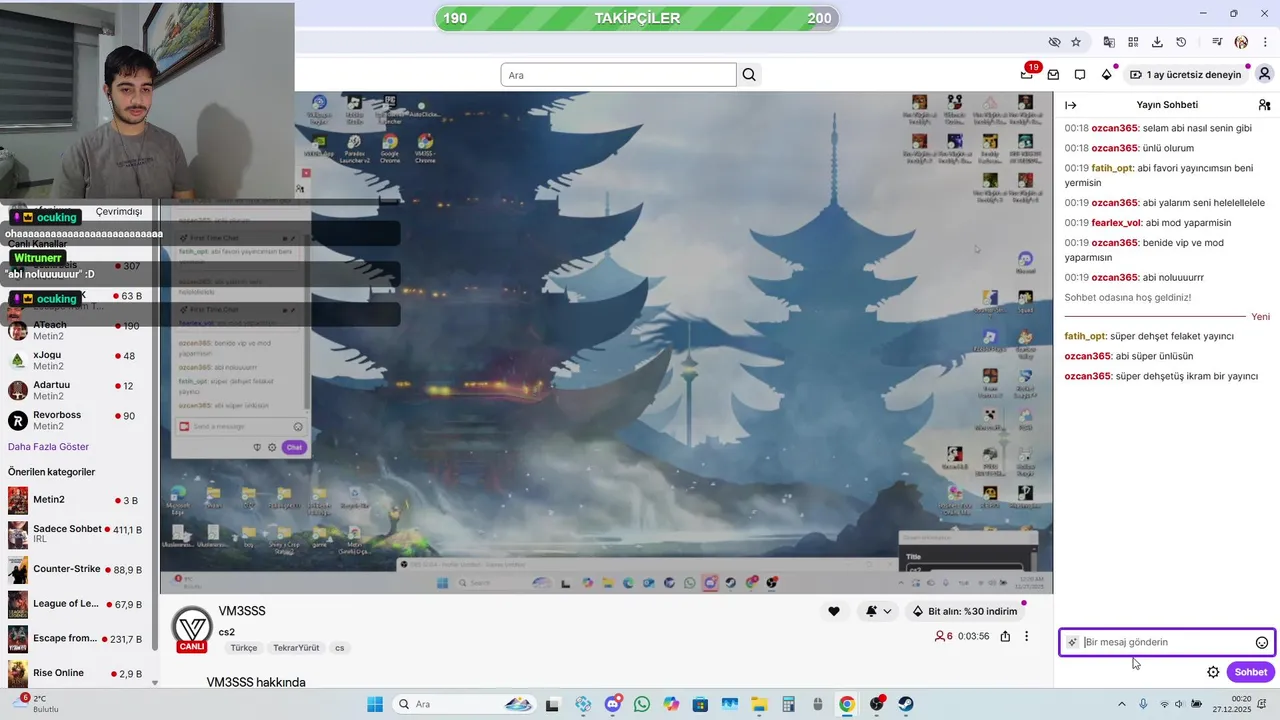Click '1 ay ücretsiz deneyin' button
Viewport: 1280px width, 720px height.
click(x=1185, y=75)
